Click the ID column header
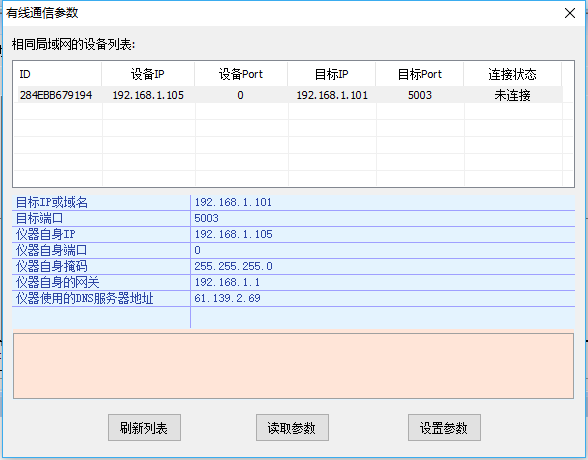This screenshot has width=588, height=460. [x=57, y=74]
